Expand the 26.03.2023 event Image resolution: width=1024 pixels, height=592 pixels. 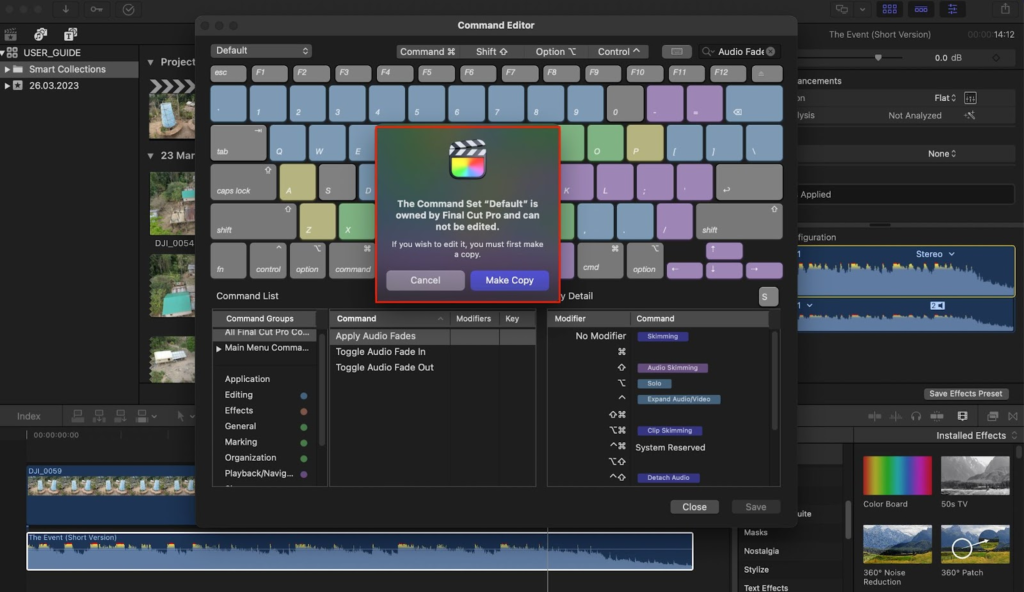click(7, 85)
